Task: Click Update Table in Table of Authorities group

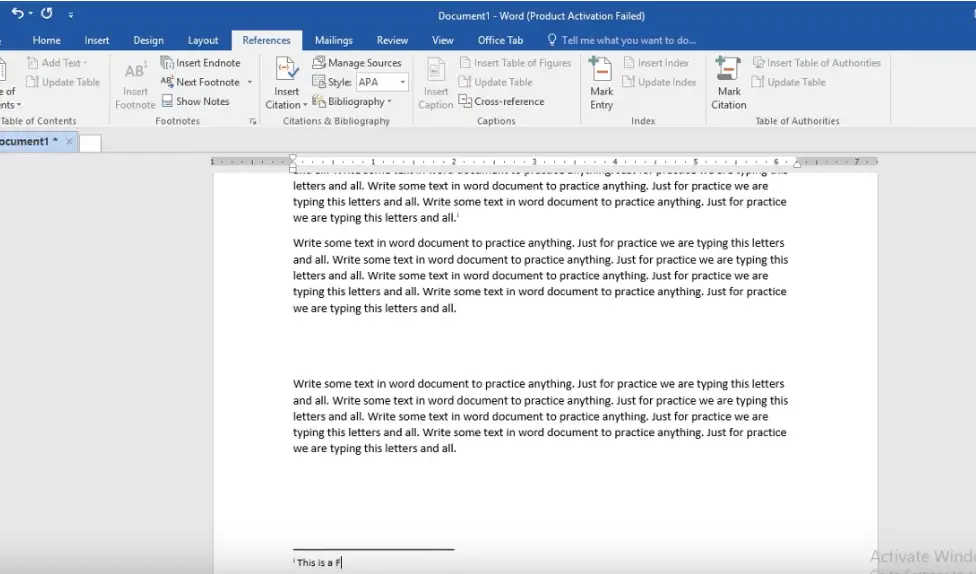Action: point(789,82)
